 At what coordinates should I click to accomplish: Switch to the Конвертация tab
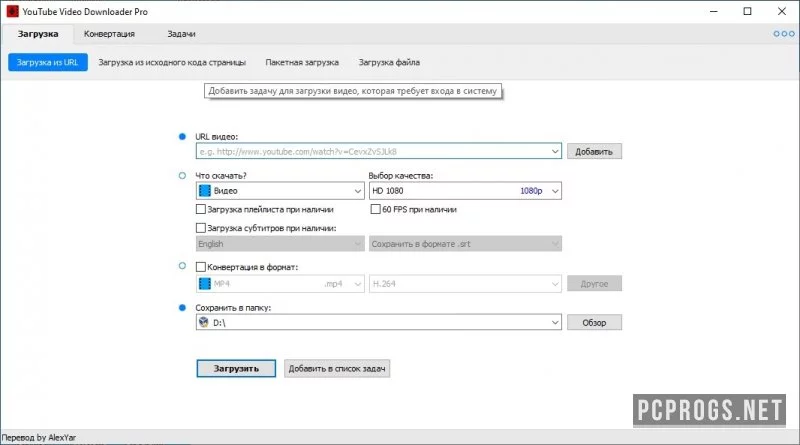(x=109, y=34)
